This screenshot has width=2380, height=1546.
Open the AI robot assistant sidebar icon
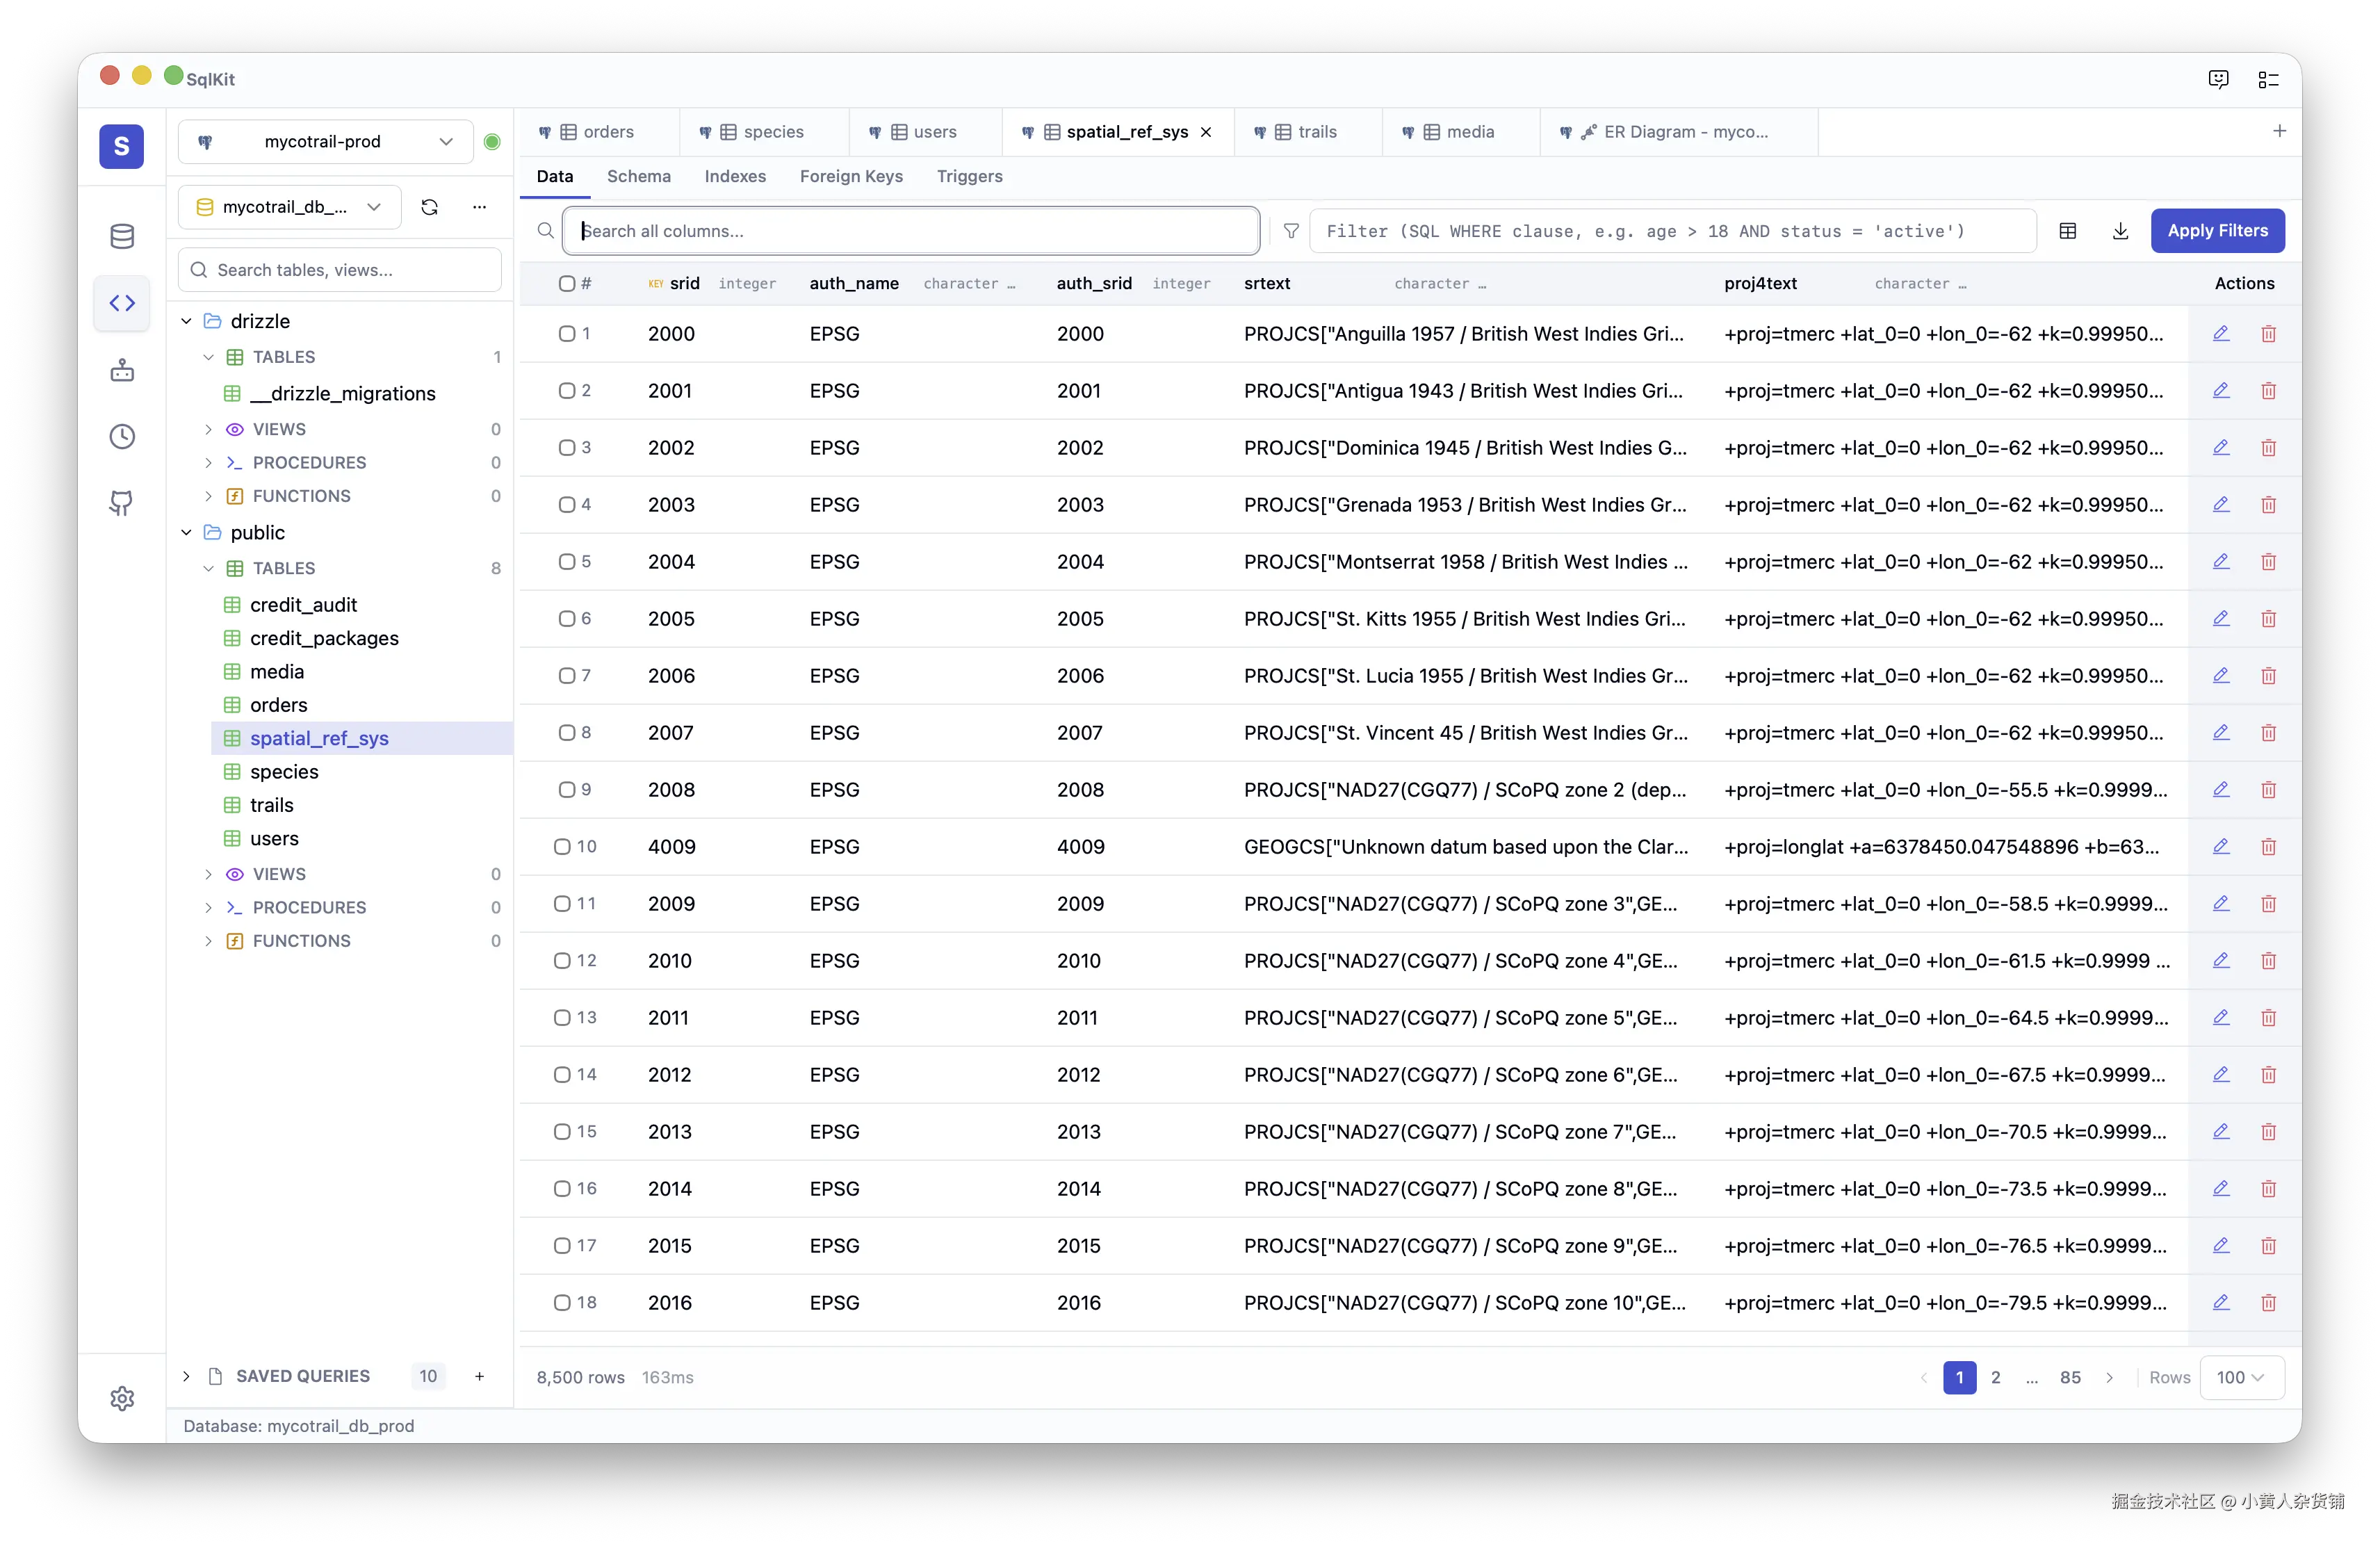click(x=122, y=370)
